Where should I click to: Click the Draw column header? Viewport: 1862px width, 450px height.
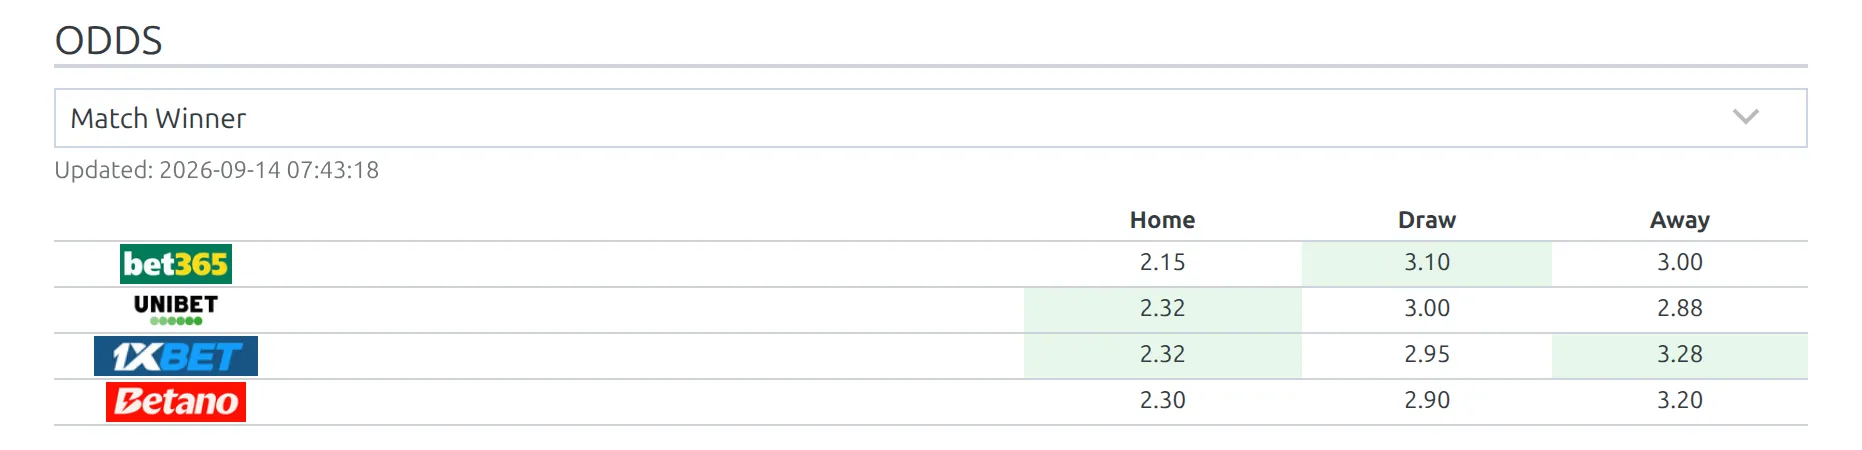(x=1427, y=220)
